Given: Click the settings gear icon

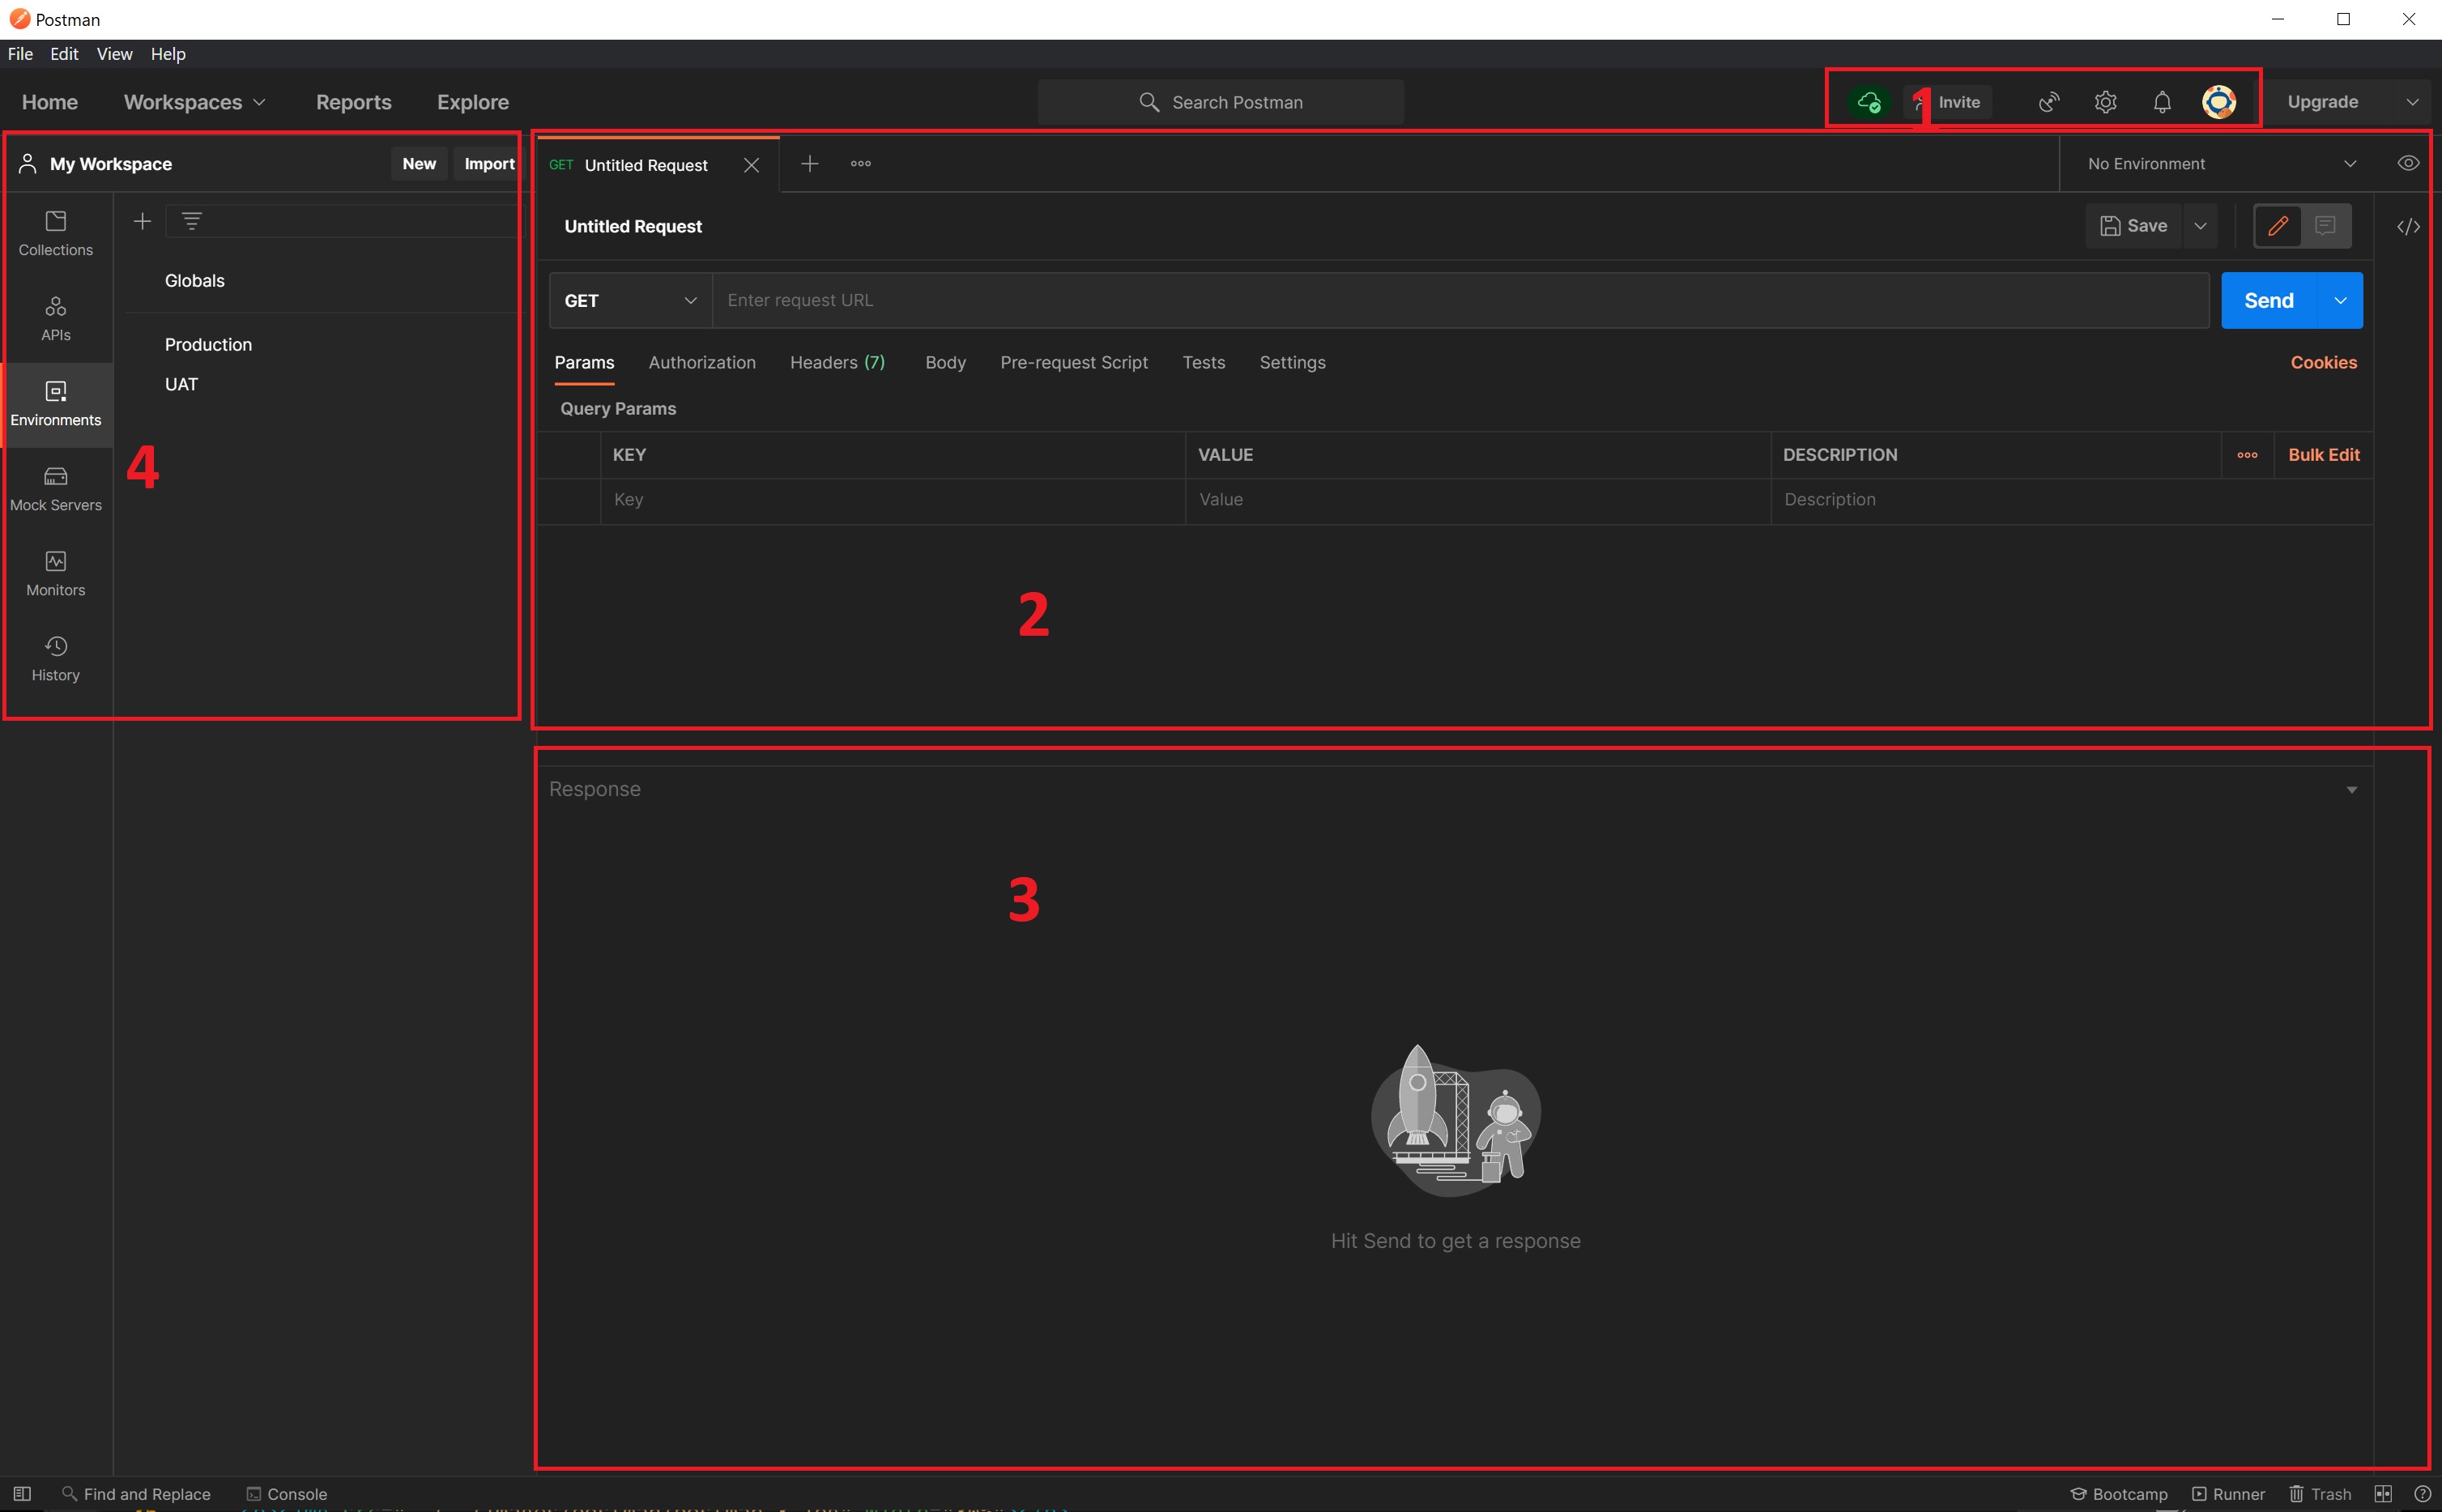Looking at the screenshot, I should click(2105, 102).
